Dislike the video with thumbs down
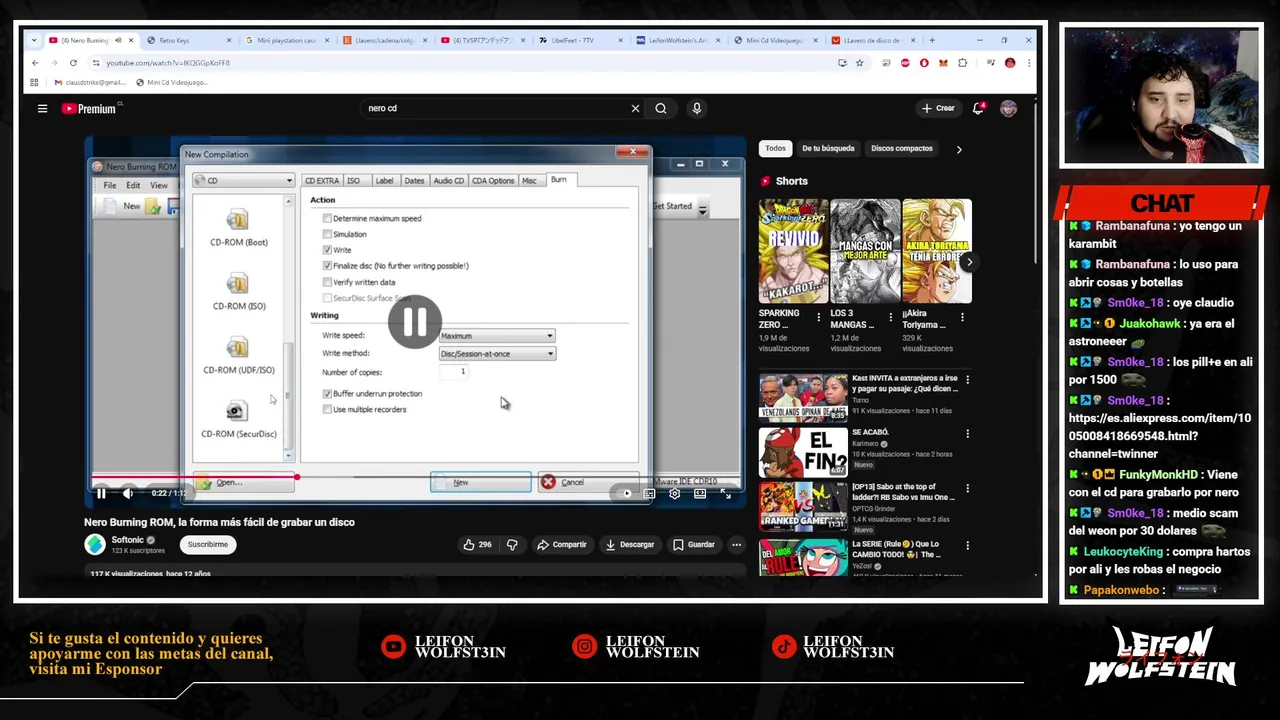 (512, 544)
